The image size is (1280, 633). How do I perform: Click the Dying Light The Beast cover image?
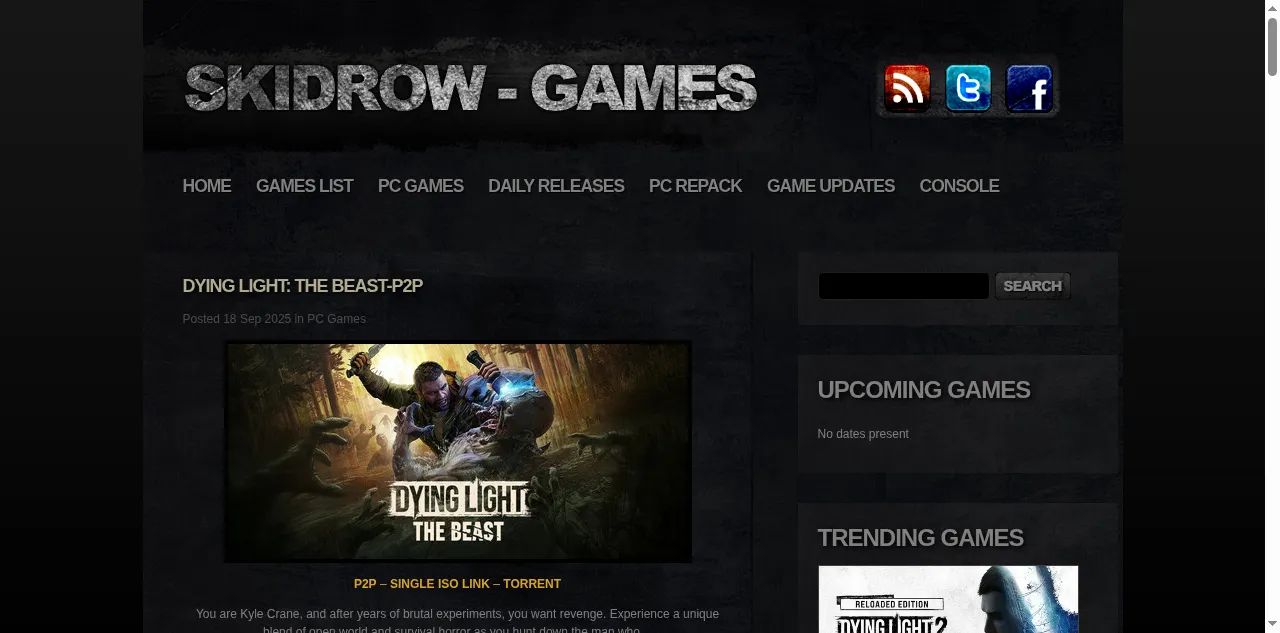pos(458,452)
